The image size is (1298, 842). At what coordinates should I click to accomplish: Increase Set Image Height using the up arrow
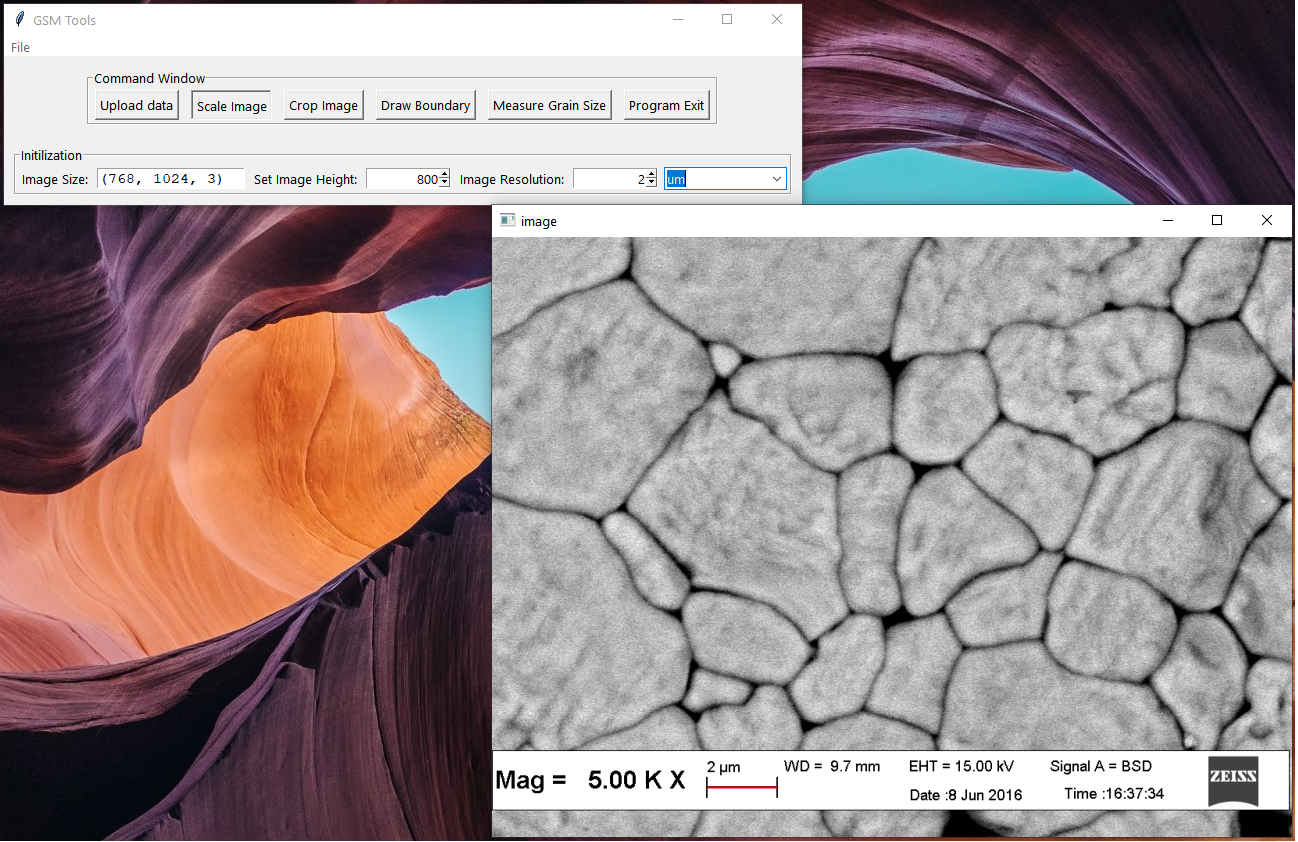click(x=444, y=173)
